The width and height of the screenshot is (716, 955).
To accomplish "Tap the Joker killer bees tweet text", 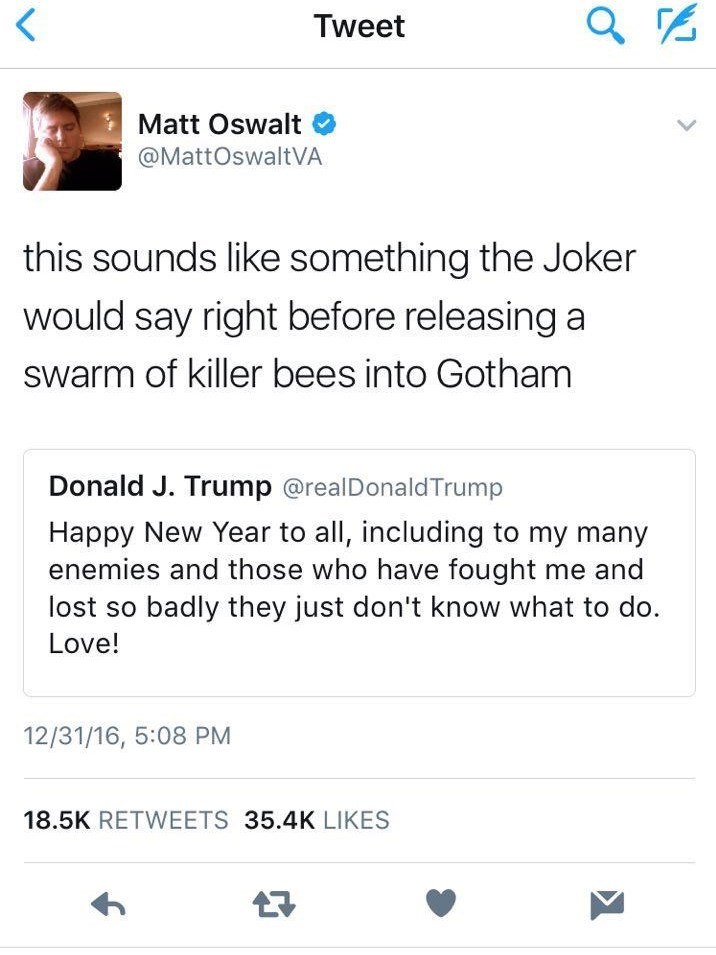I will pyautogui.click(x=329, y=316).
